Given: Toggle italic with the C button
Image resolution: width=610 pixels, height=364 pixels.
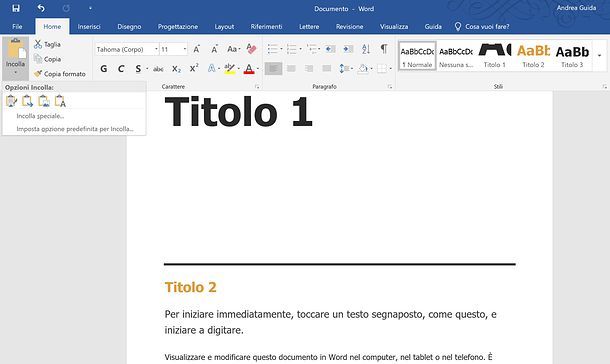Looking at the screenshot, I should [x=121, y=69].
